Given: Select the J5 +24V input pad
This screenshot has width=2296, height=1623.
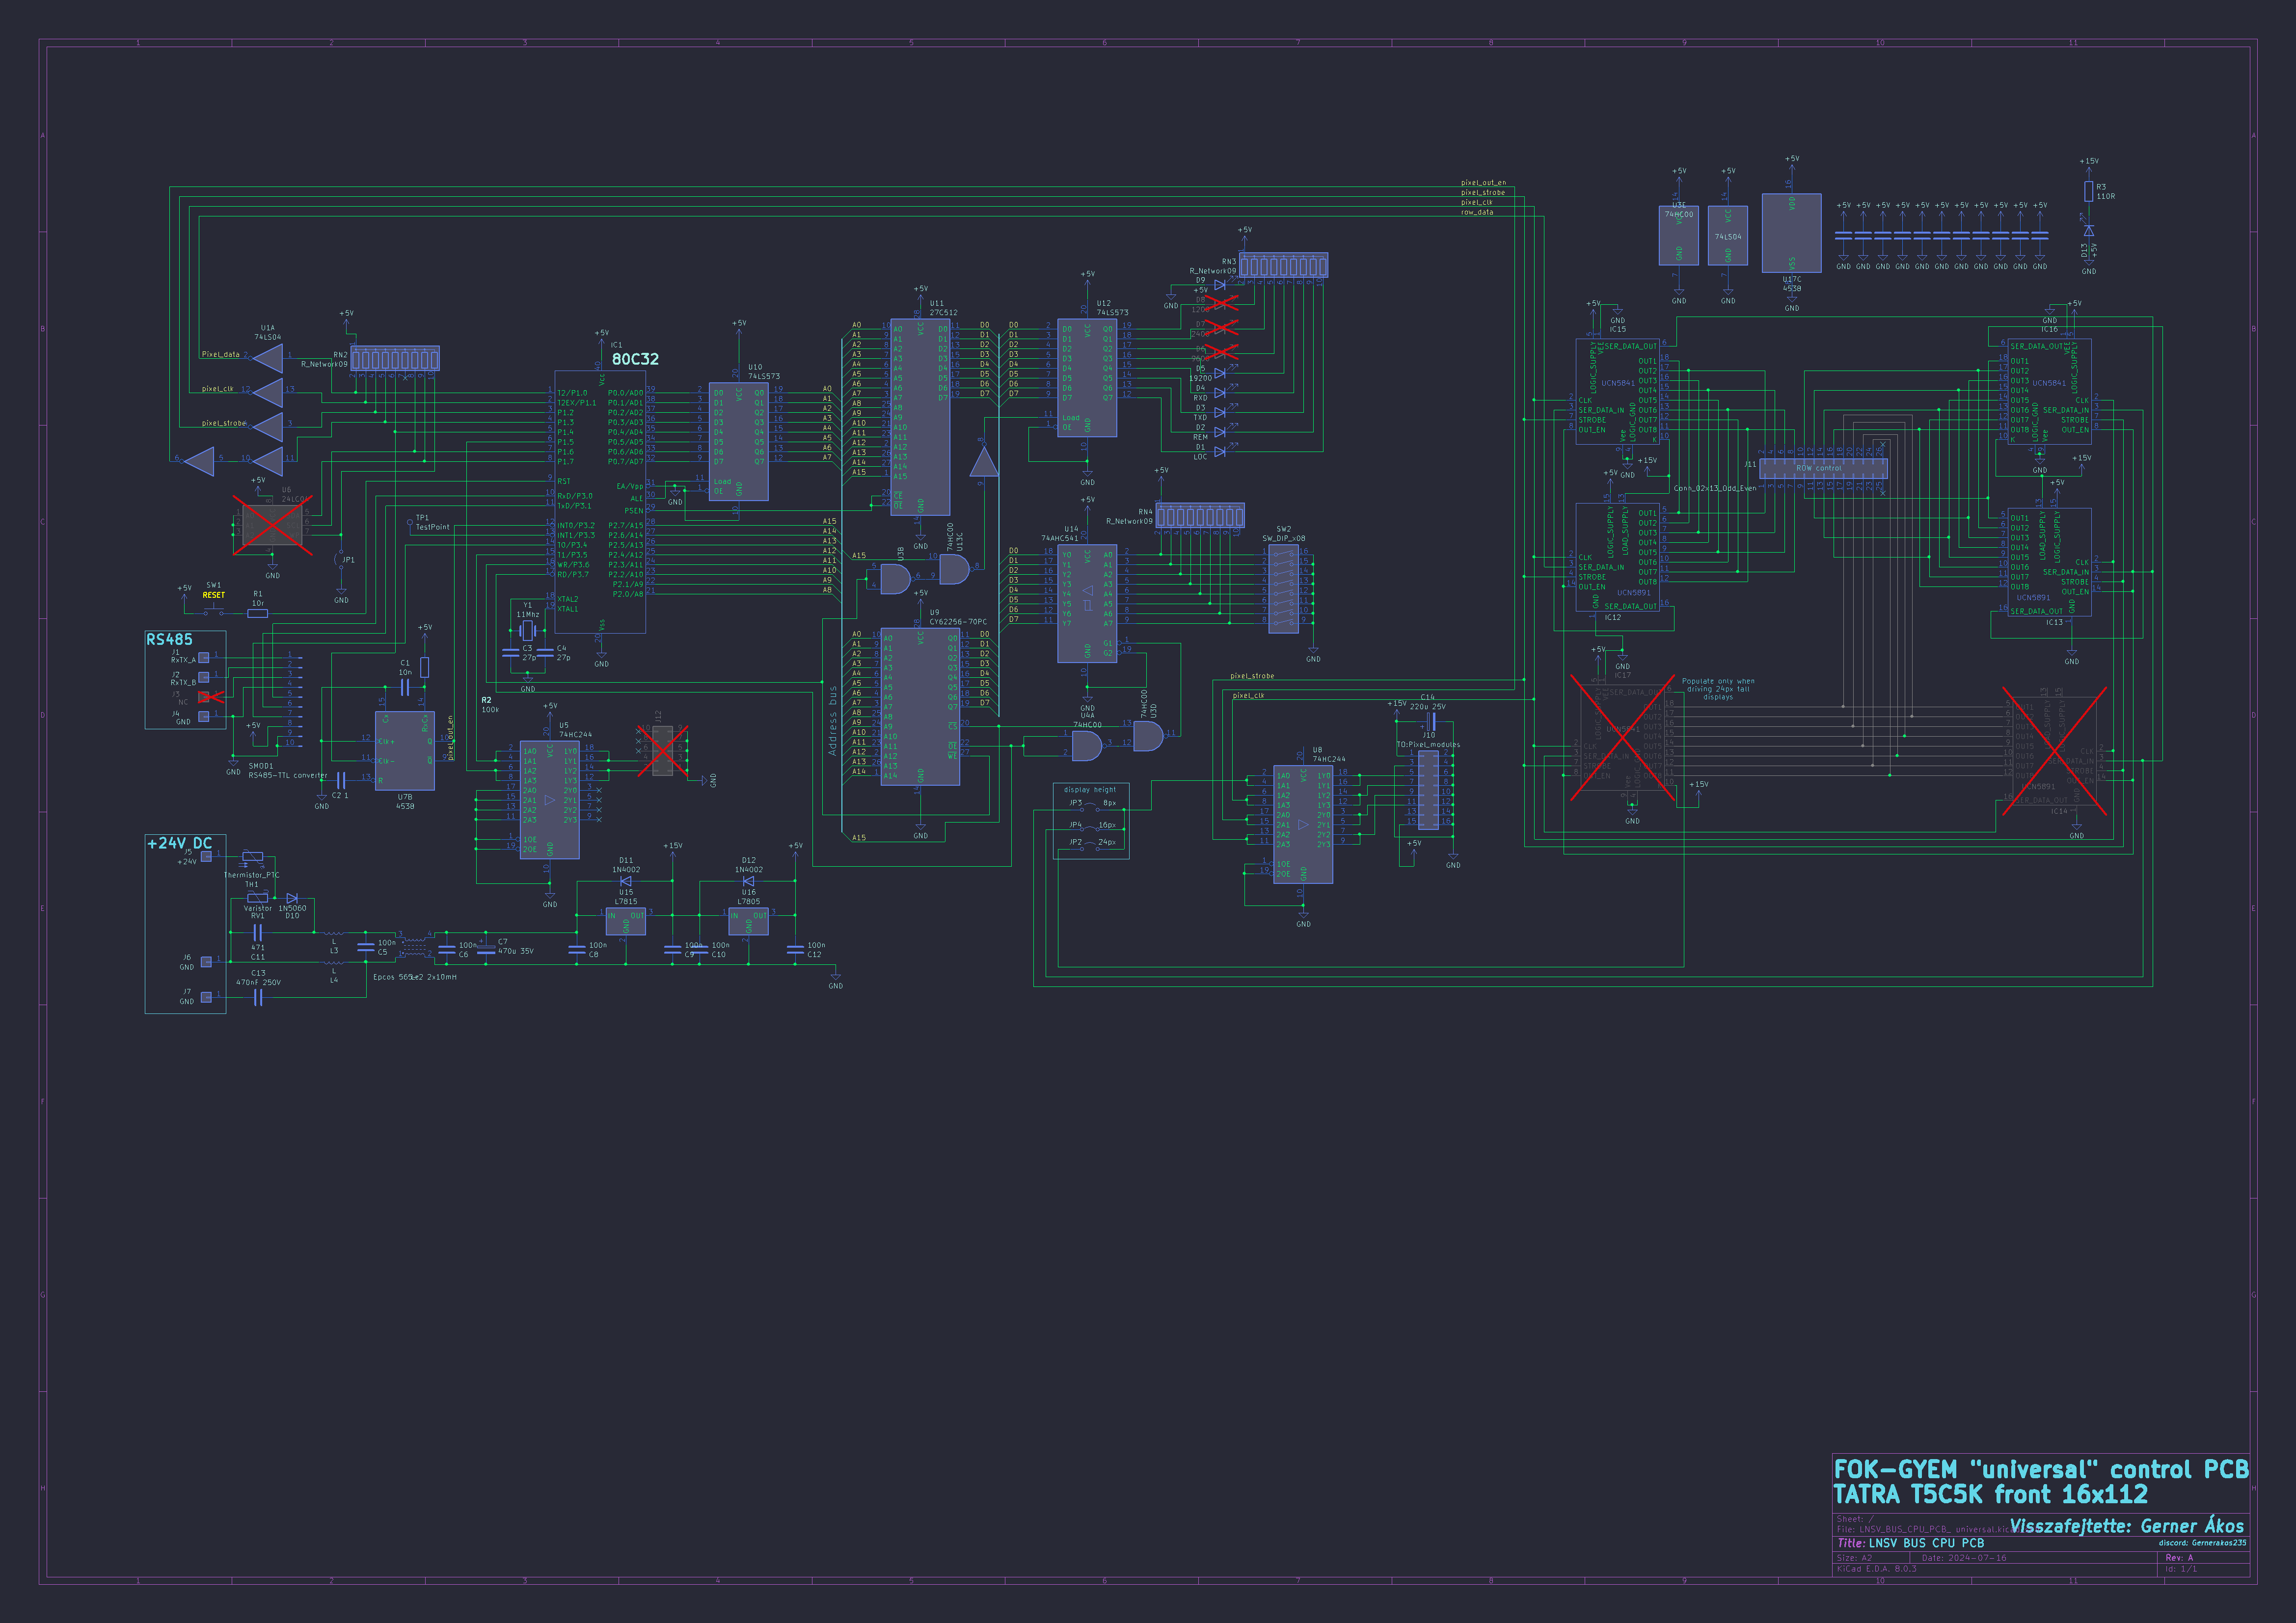Looking at the screenshot, I should click(206, 856).
